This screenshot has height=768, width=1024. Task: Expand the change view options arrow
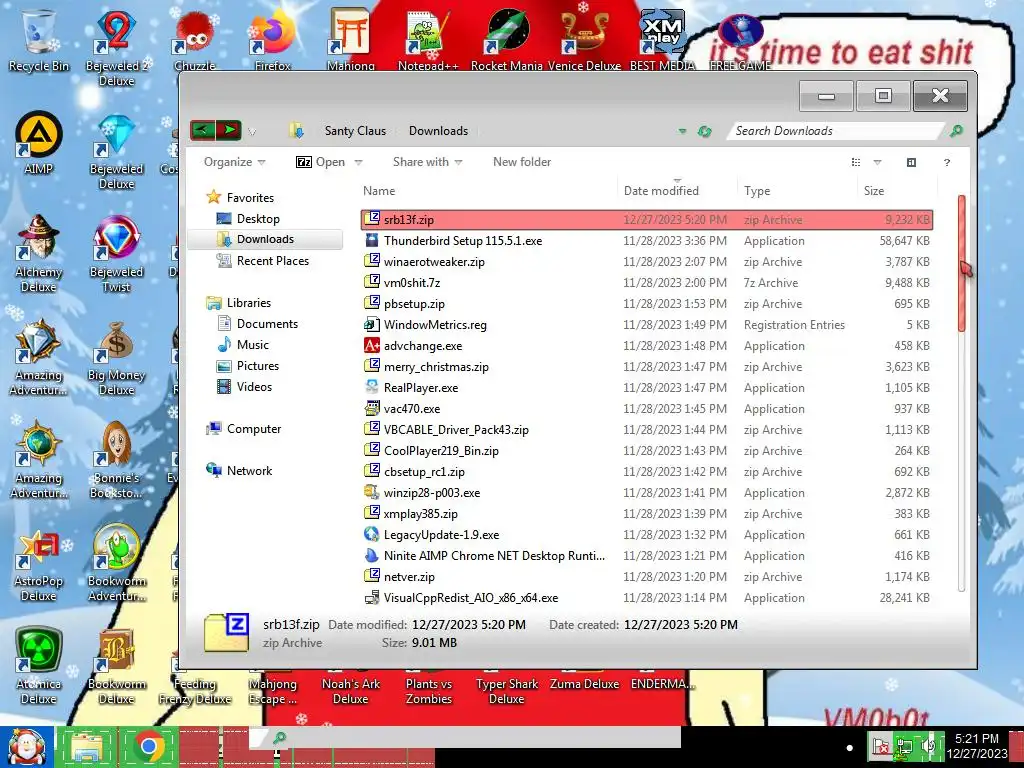coord(877,162)
